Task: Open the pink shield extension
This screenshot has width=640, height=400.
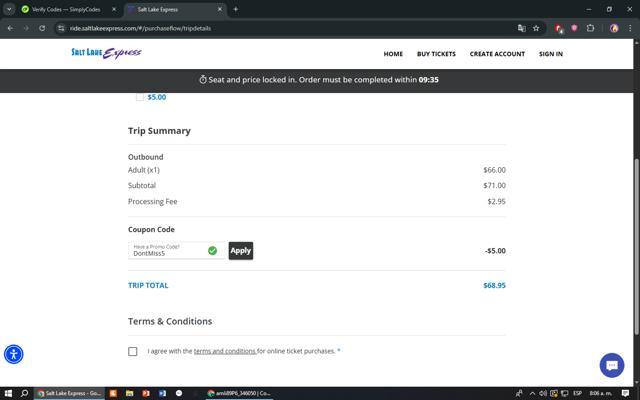Action: tap(574, 28)
